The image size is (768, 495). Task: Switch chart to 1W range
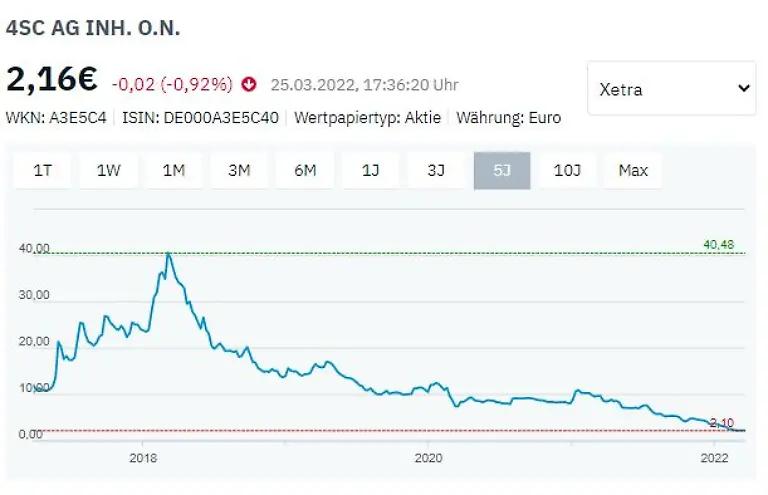(108, 170)
